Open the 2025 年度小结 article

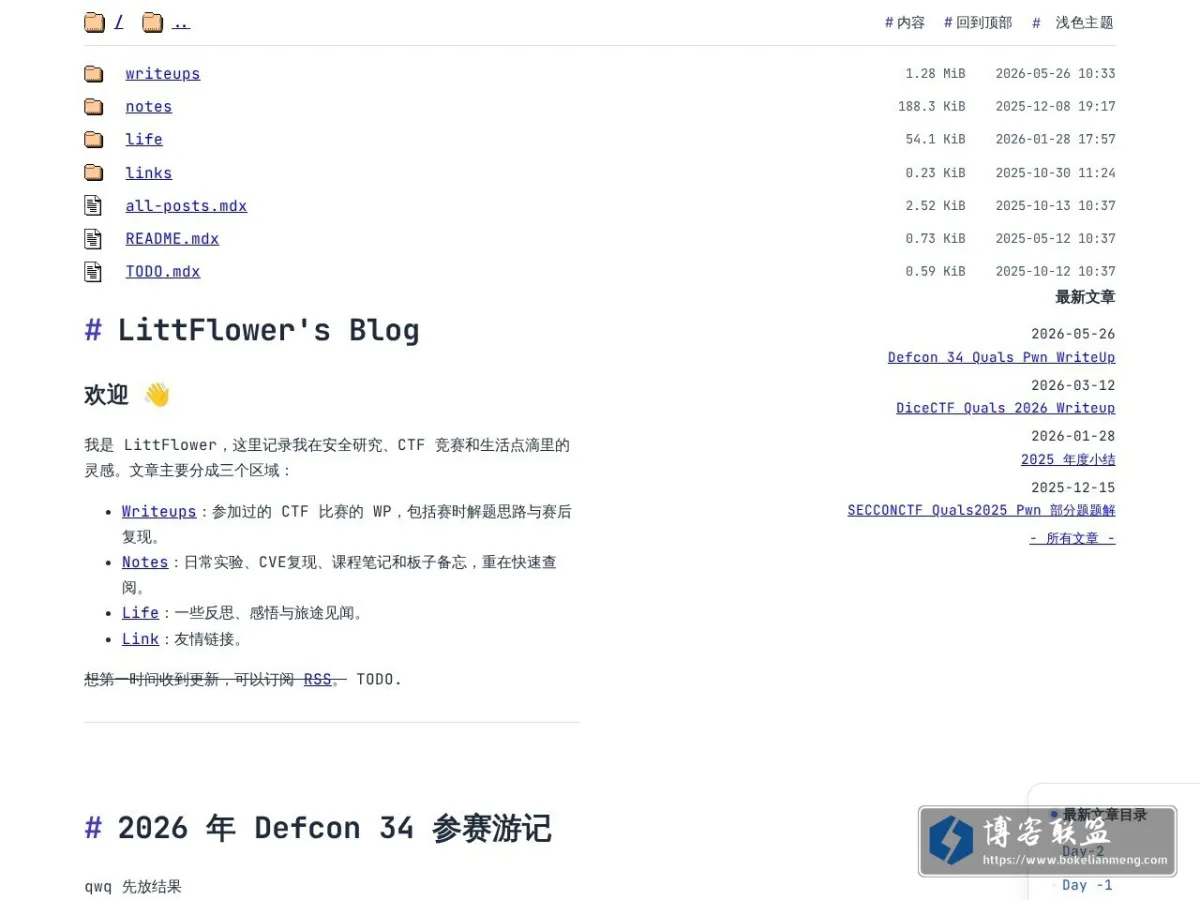[1068, 460]
